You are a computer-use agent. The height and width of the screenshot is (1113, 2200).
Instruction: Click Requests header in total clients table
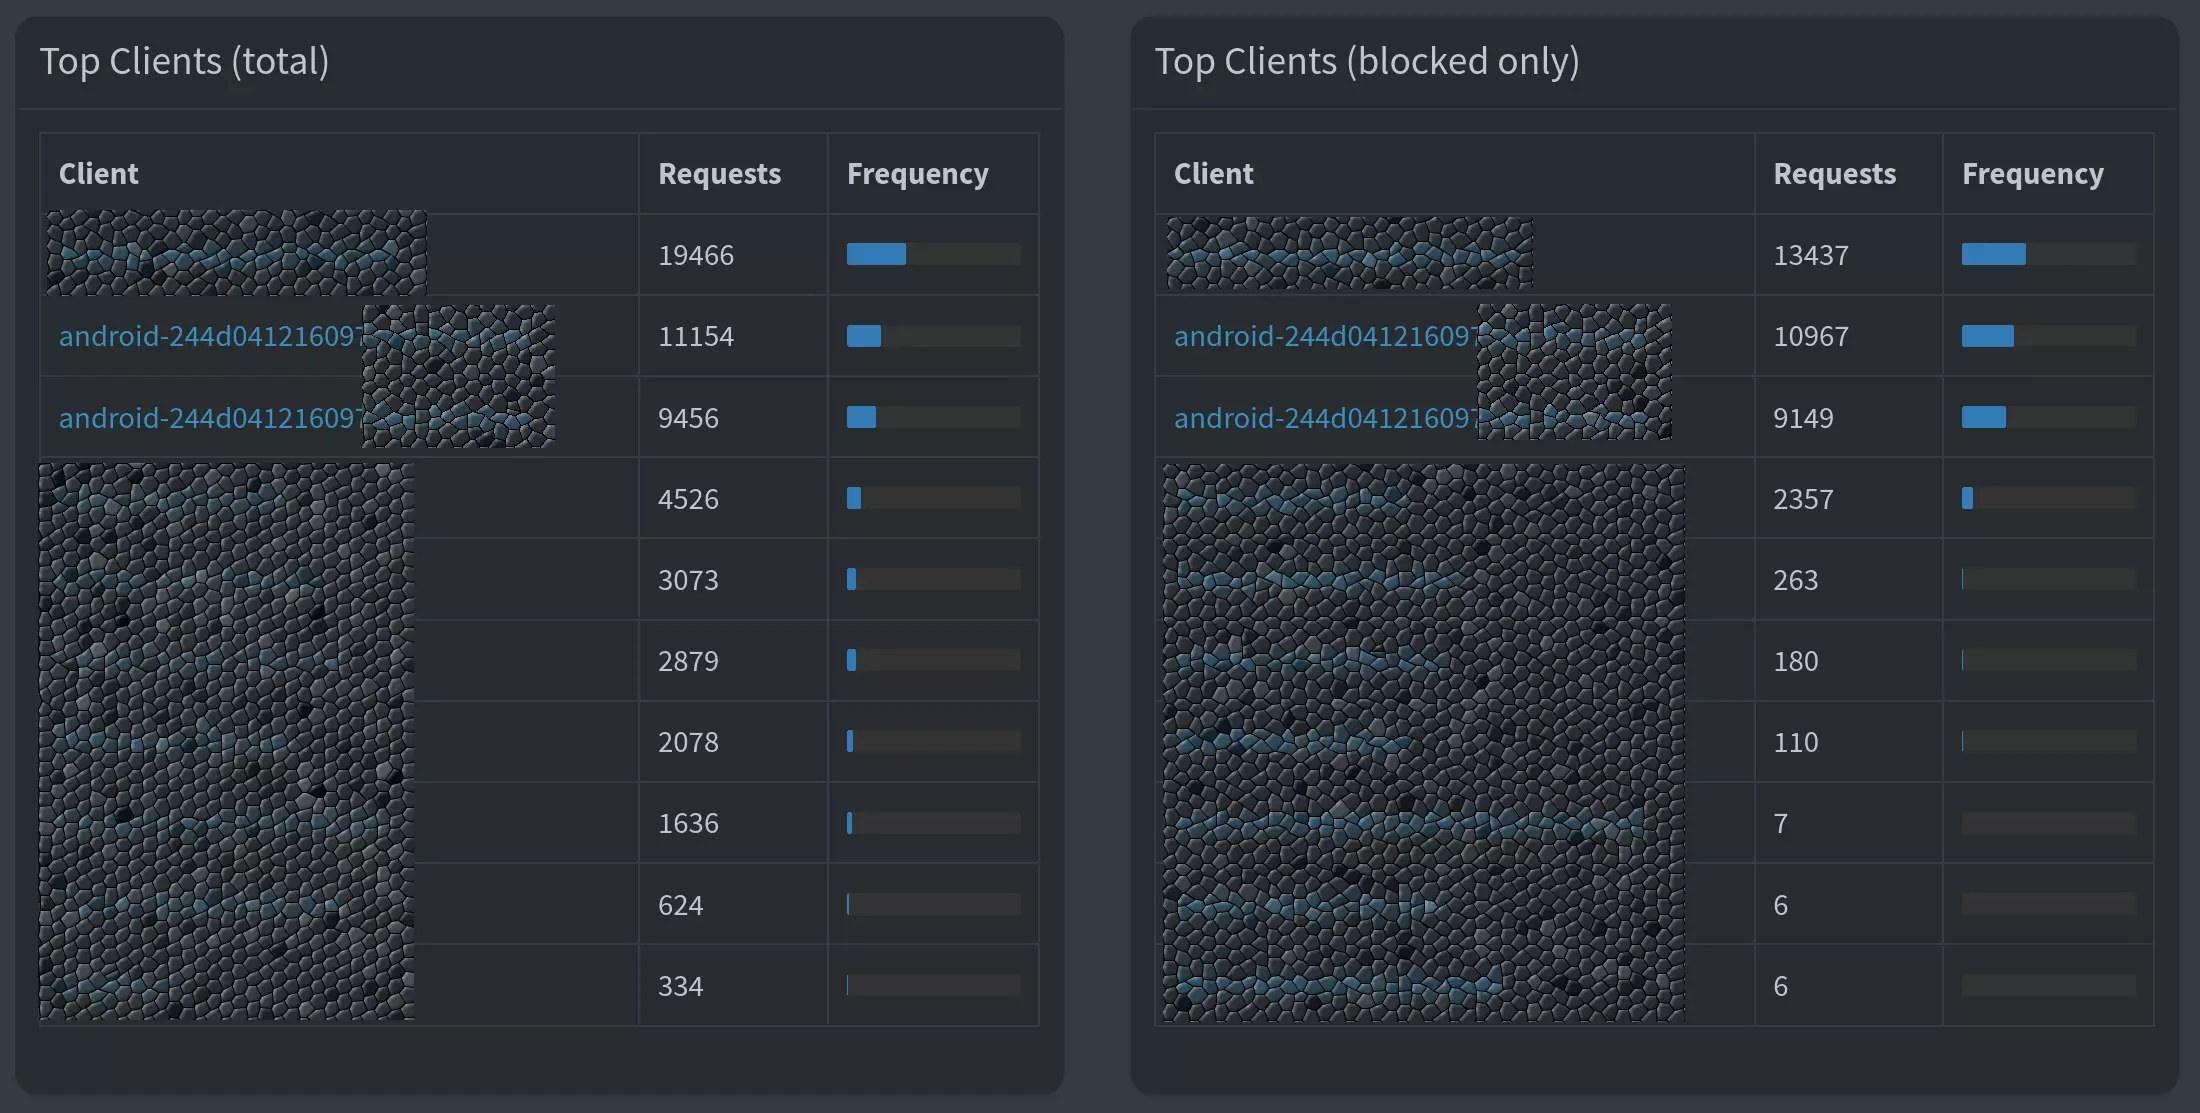pyautogui.click(x=719, y=174)
